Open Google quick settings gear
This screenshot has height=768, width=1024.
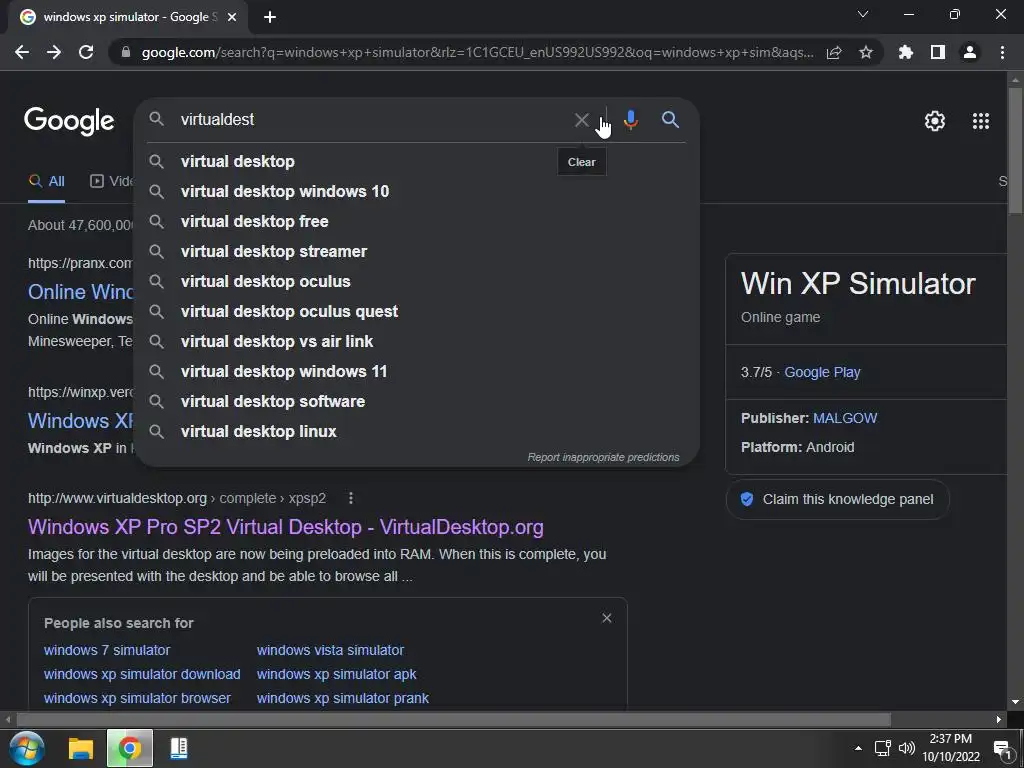(935, 121)
